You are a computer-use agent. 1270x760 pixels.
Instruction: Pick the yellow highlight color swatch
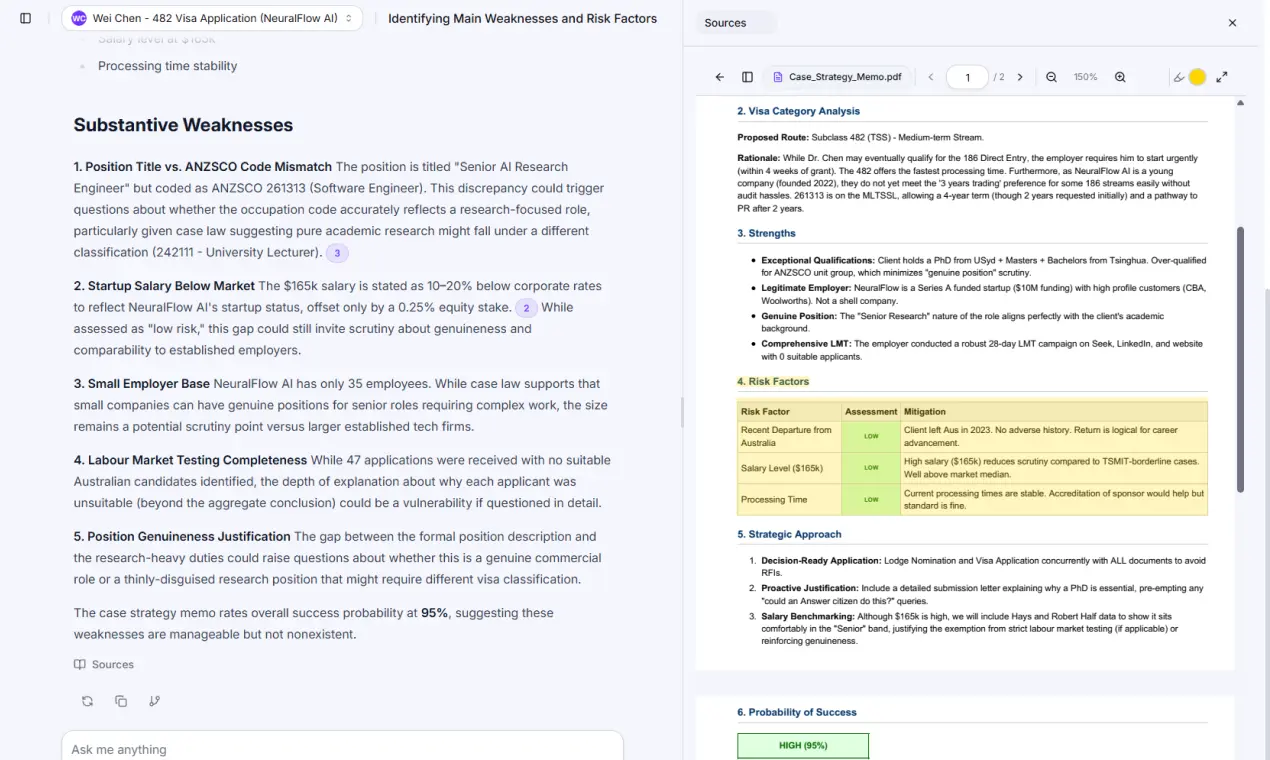(x=1197, y=77)
